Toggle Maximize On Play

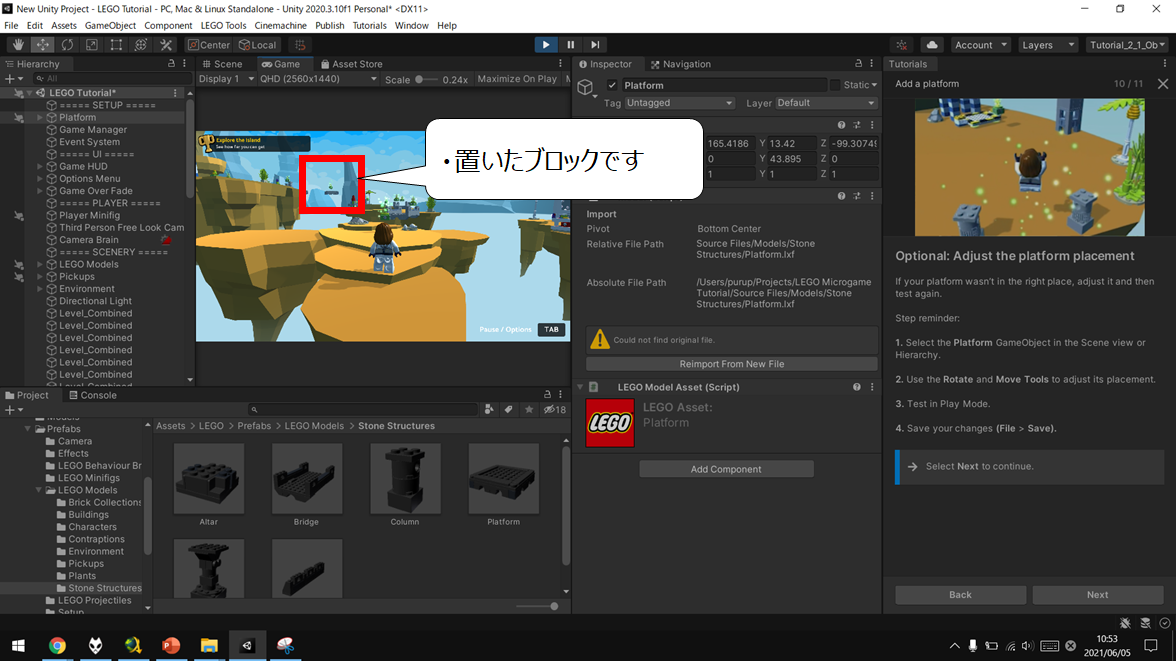coord(517,79)
